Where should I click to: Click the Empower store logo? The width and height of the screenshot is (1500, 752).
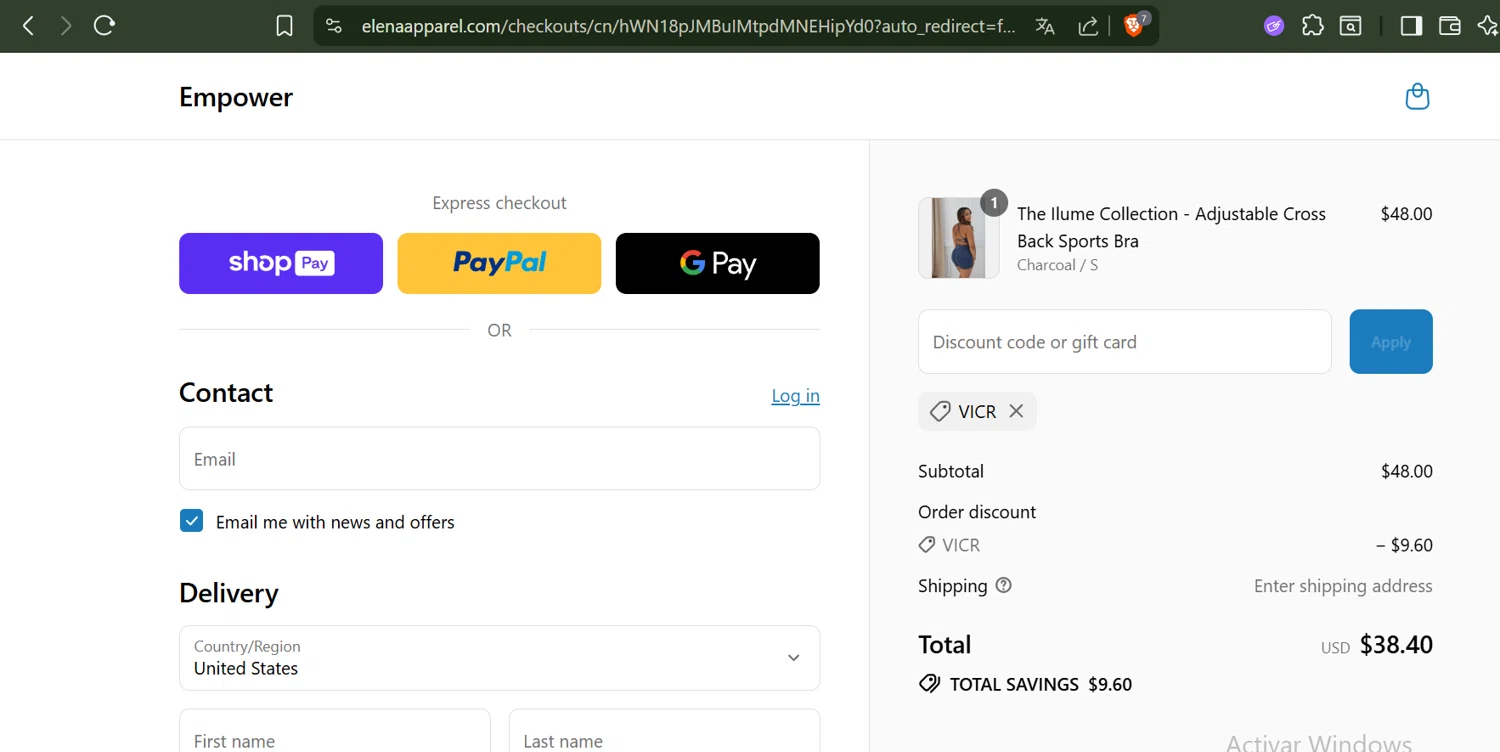click(x=236, y=96)
